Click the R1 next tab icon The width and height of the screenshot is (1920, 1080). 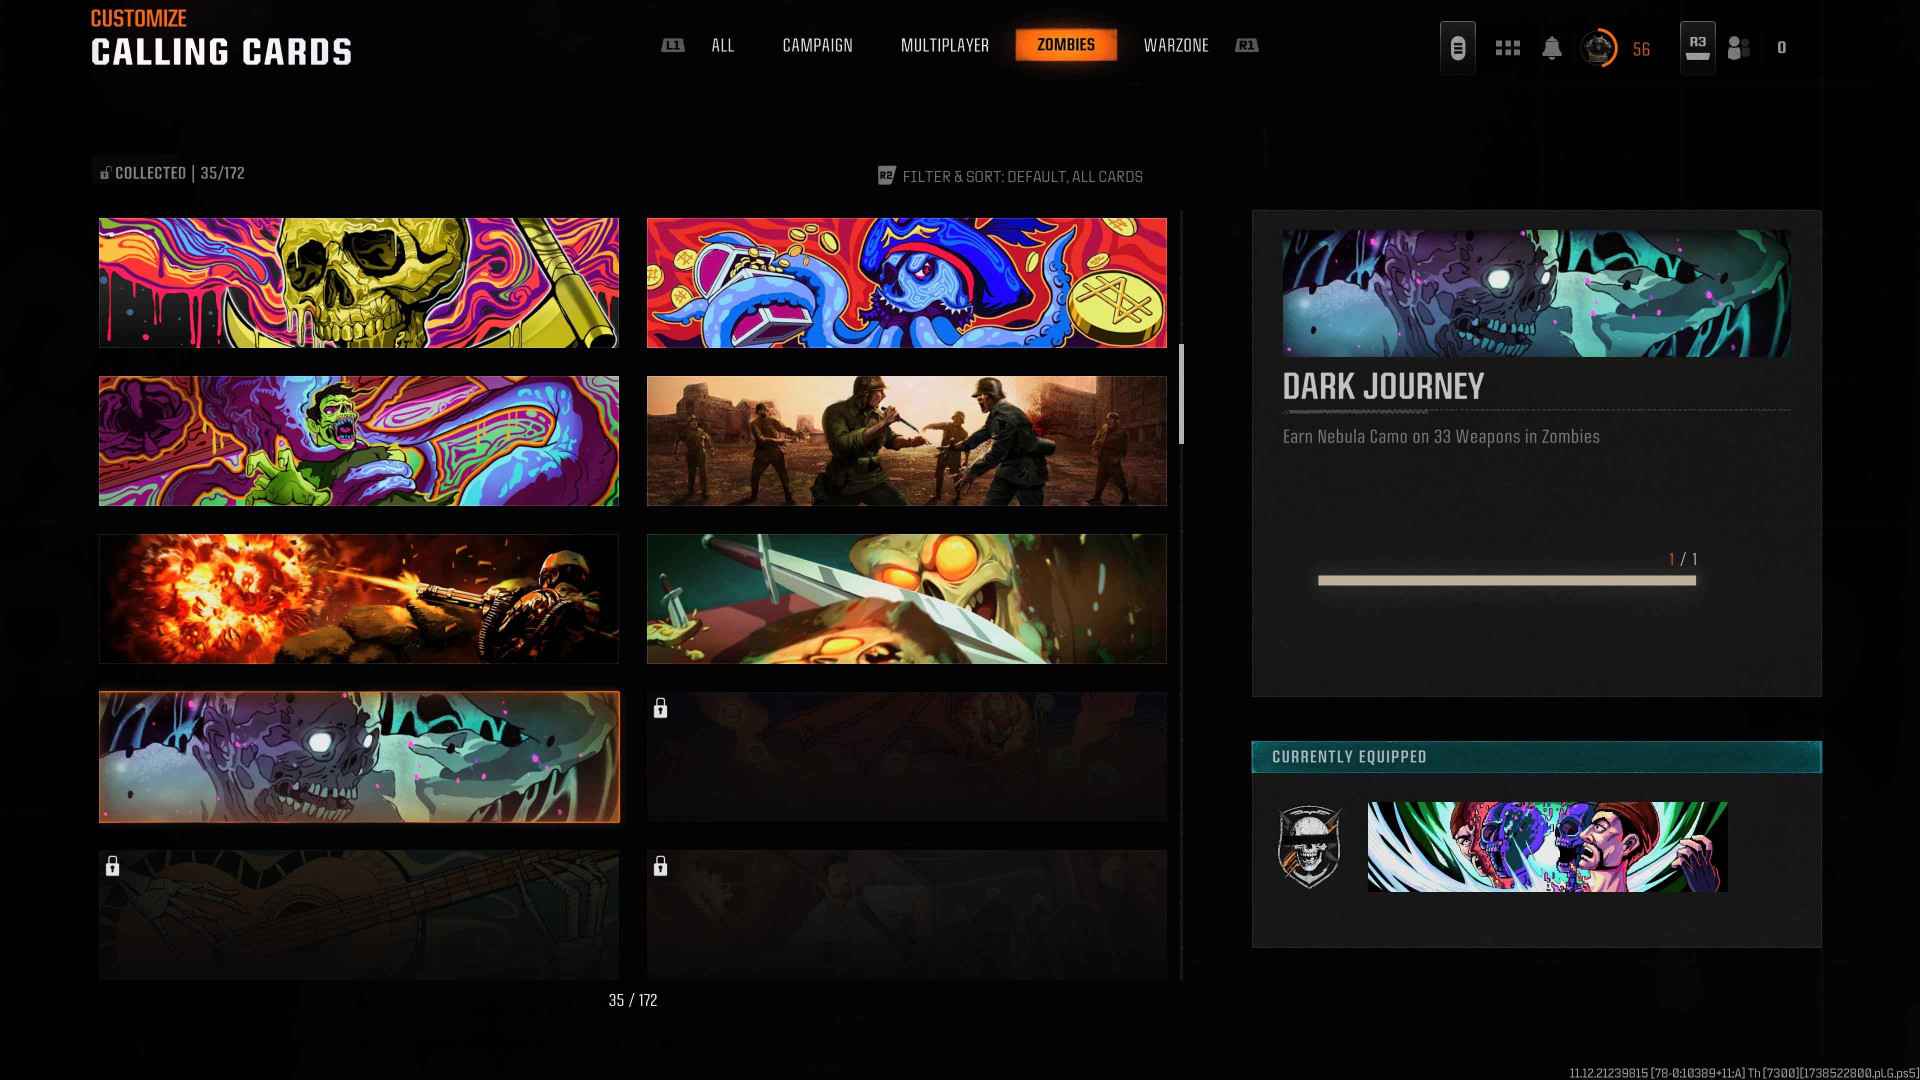pyautogui.click(x=1246, y=45)
